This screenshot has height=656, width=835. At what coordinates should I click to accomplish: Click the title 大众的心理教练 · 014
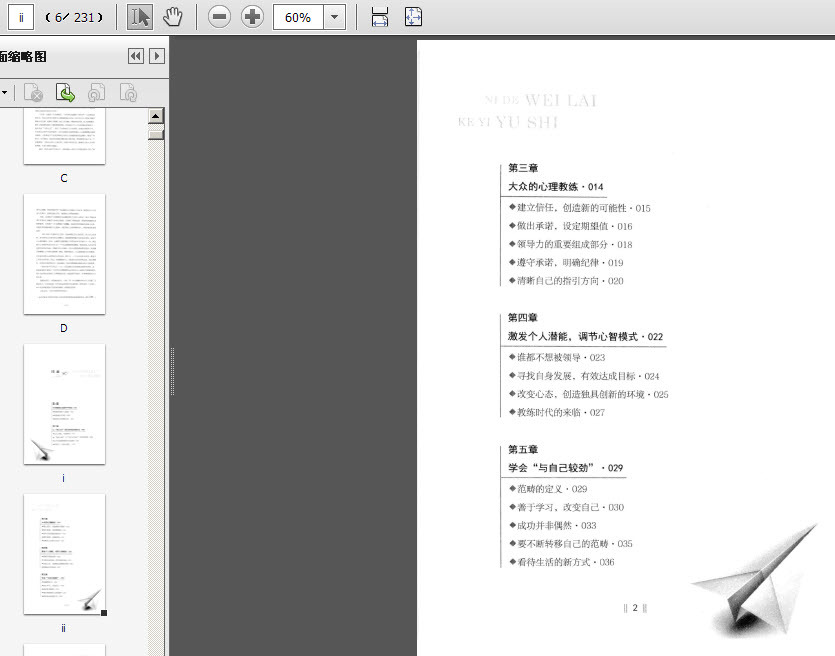(555, 186)
